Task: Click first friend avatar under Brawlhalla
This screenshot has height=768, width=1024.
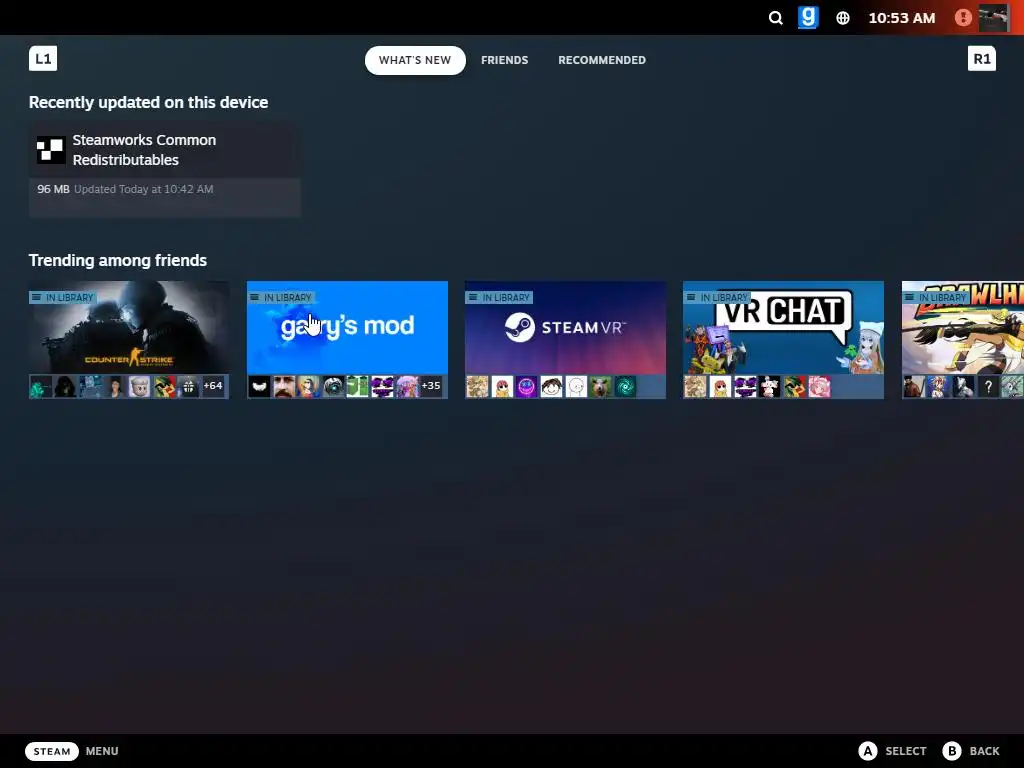Action: pyautogui.click(x=914, y=387)
